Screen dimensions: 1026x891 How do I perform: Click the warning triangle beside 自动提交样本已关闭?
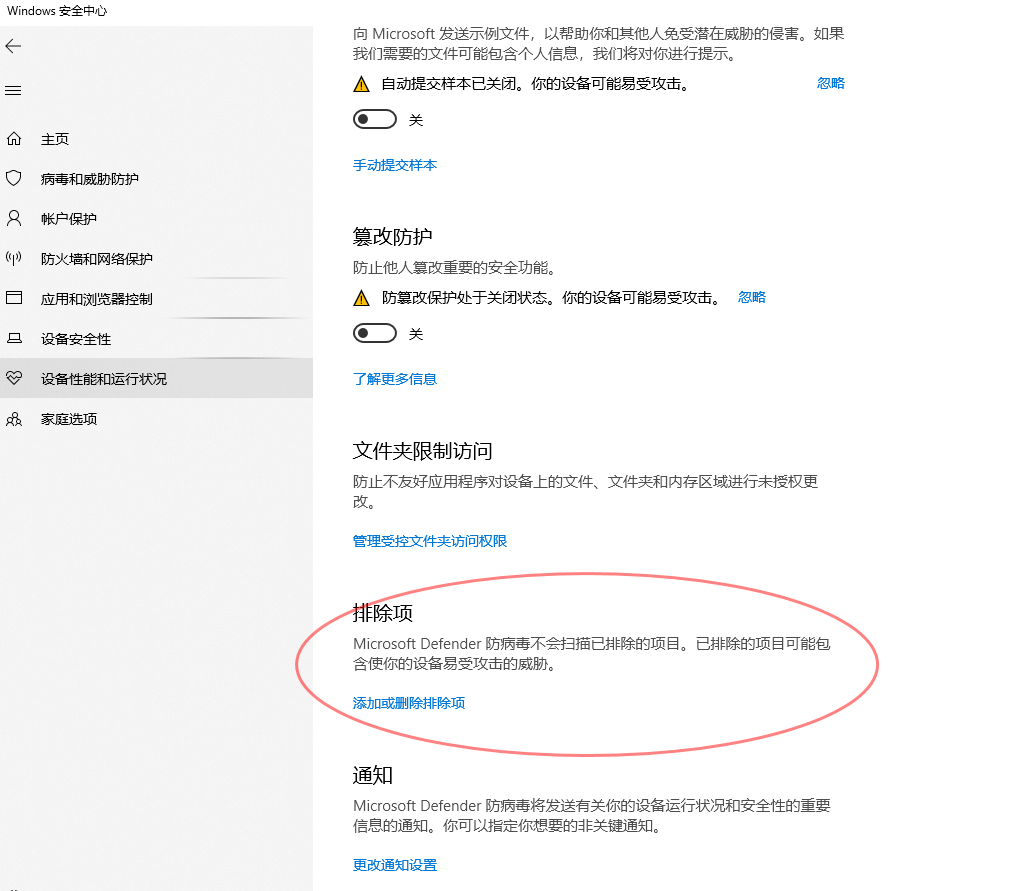[x=361, y=84]
